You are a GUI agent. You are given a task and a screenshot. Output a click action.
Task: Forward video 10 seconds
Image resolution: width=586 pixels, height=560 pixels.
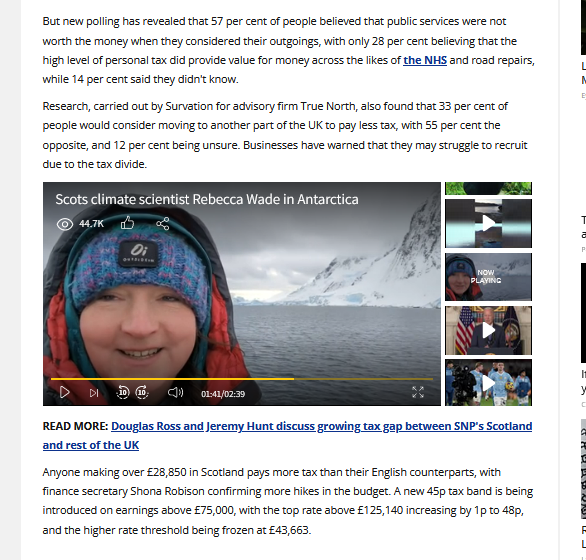[x=142, y=392]
